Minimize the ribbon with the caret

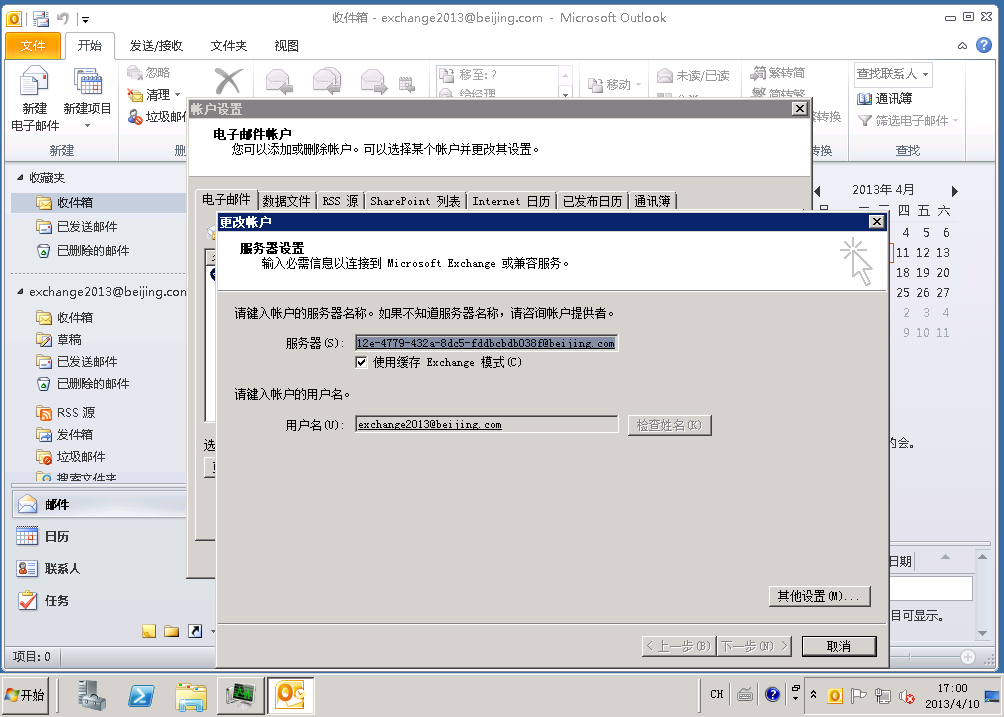[962, 45]
